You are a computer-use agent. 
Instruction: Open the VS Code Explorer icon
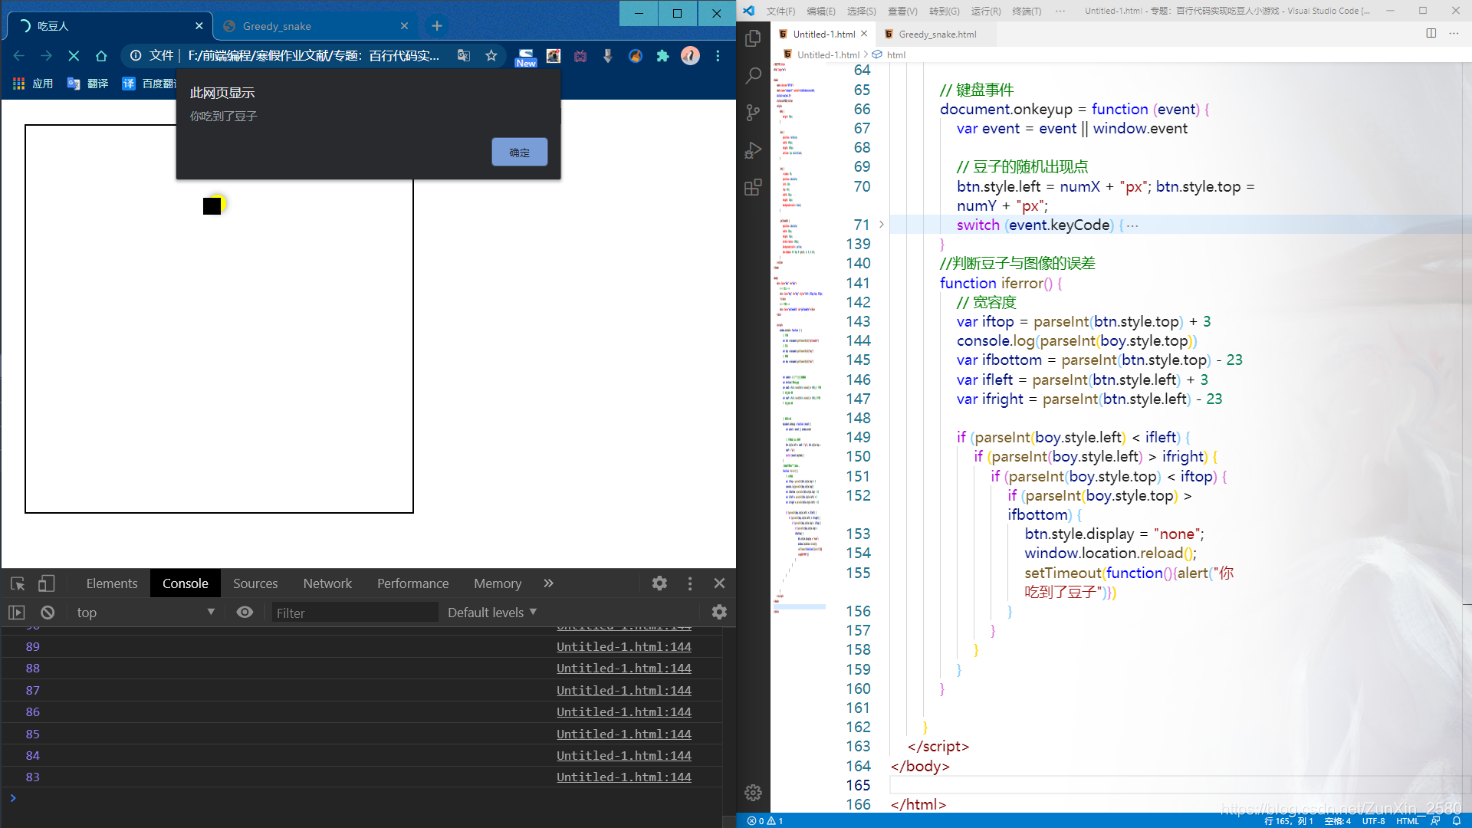(753, 38)
